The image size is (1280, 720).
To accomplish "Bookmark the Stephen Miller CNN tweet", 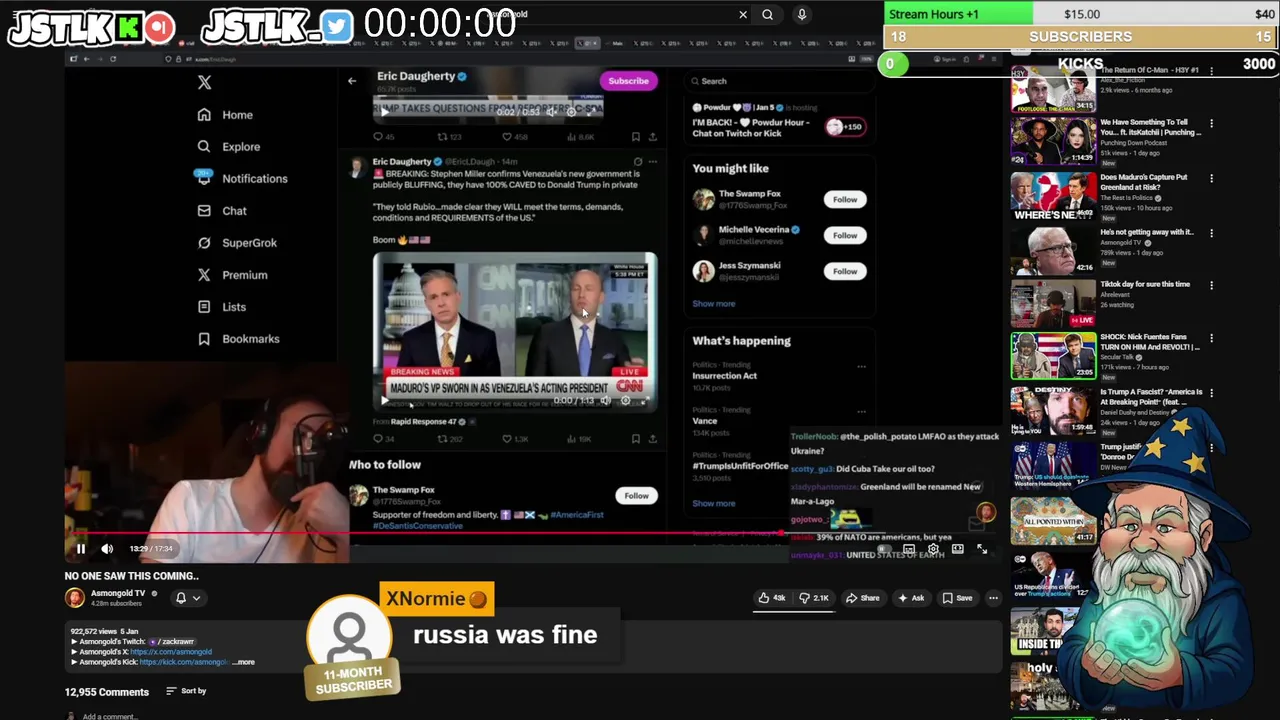I will [635, 439].
